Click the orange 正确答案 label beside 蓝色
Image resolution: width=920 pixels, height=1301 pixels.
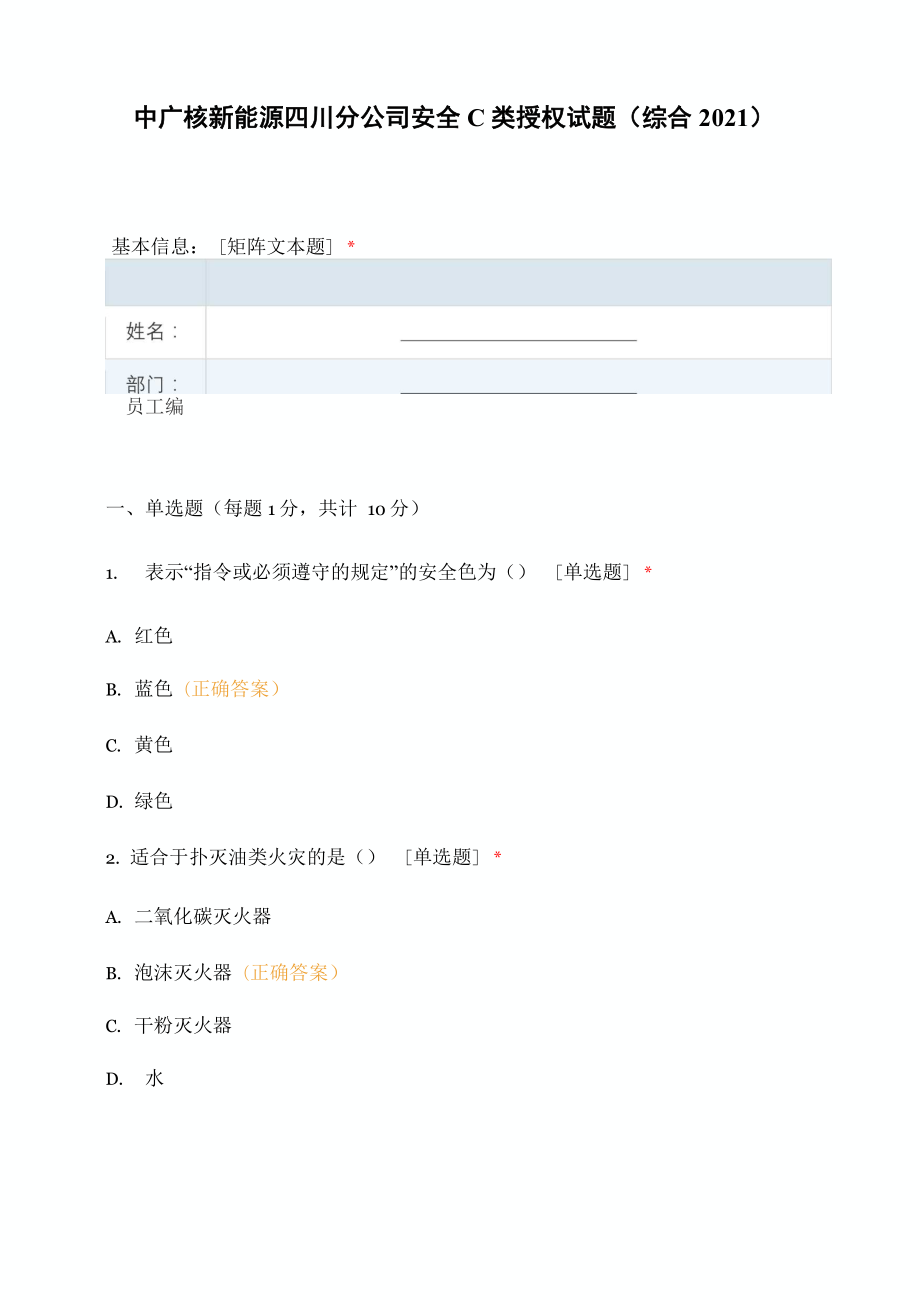pos(231,689)
